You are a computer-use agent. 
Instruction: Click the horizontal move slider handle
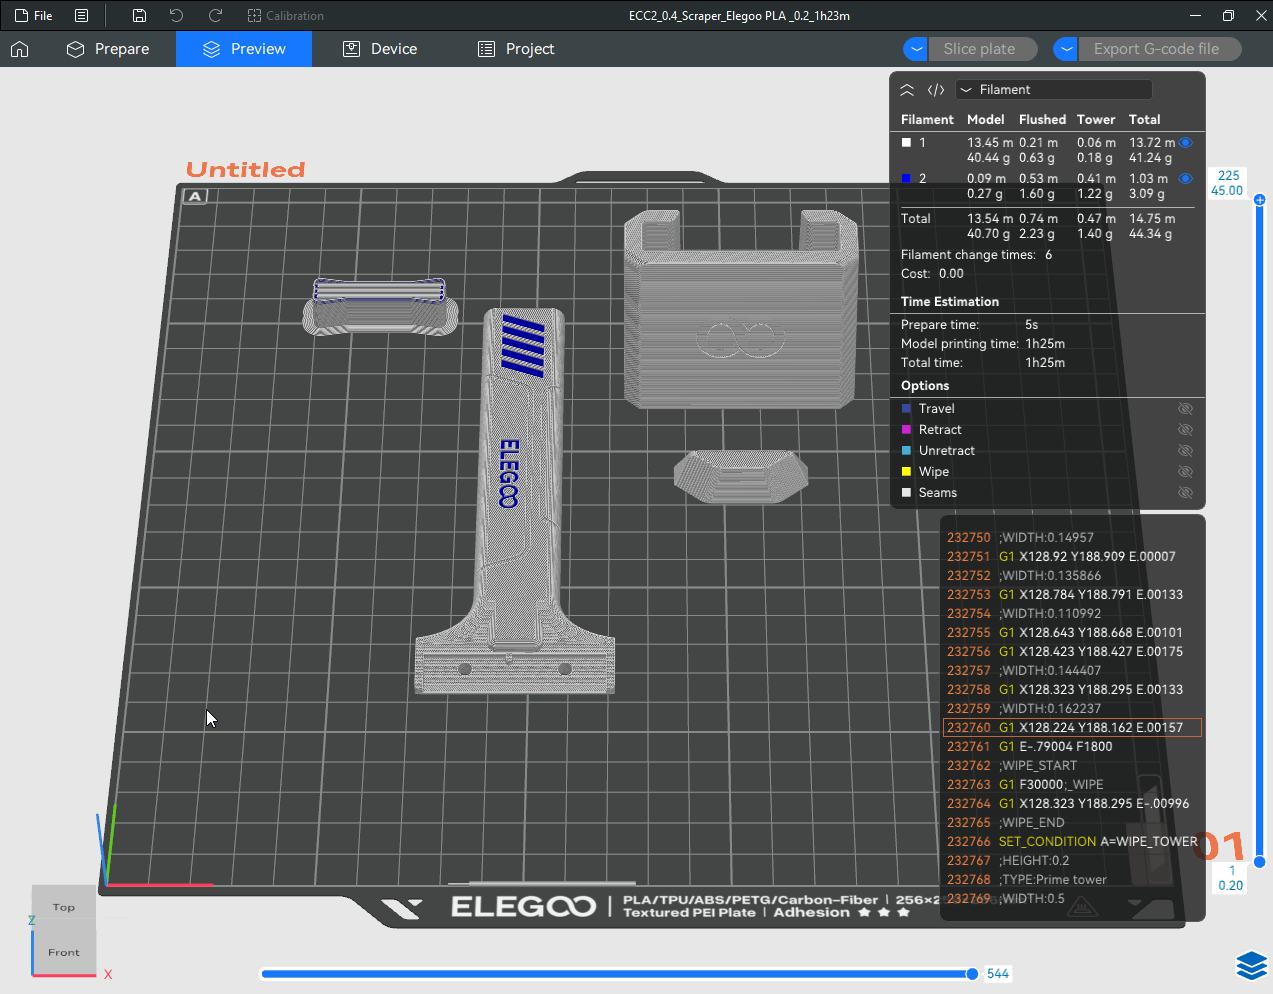pyautogui.click(x=972, y=974)
